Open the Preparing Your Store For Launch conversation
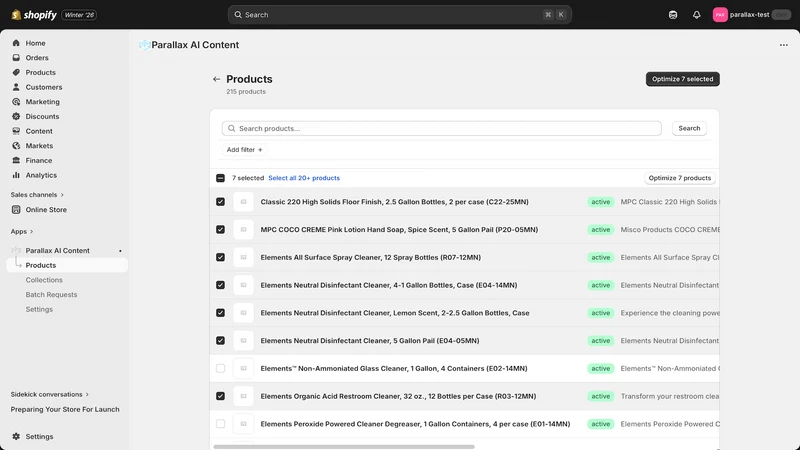 pos(65,409)
